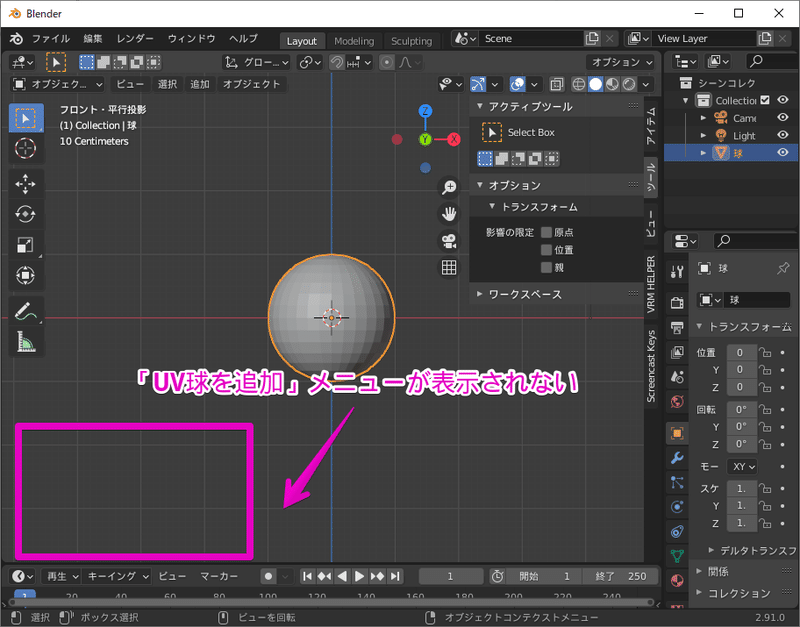The height and width of the screenshot is (627, 800).
Task: Open the 追加 menu in viewport header
Action: pyautogui.click(x=199, y=84)
